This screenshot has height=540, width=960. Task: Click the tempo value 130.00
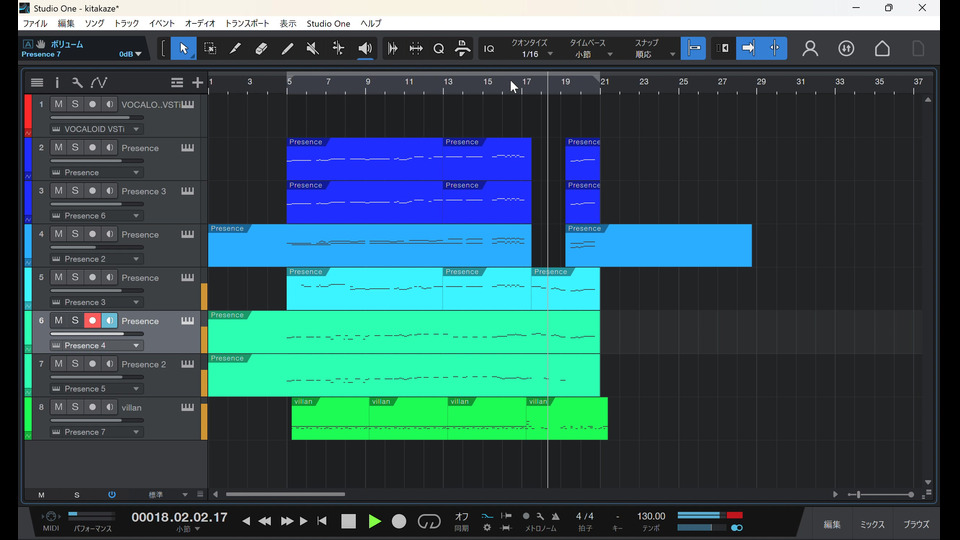coord(651,516)
